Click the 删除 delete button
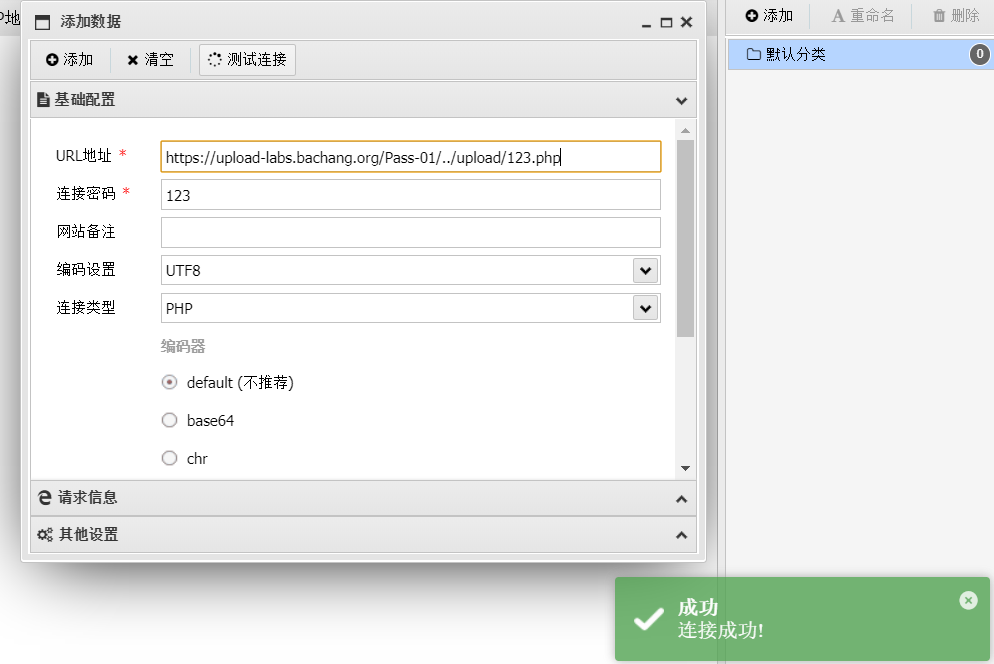This screenshot has width=994, height=664. pyautogui.click(x=957, y=15)
